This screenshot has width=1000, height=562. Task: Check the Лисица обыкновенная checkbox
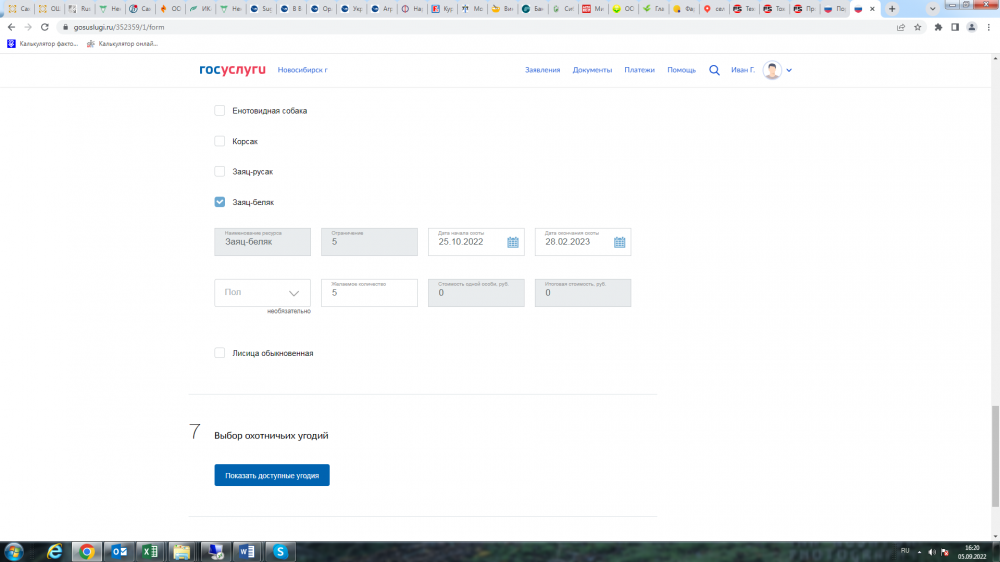(219, 353)
